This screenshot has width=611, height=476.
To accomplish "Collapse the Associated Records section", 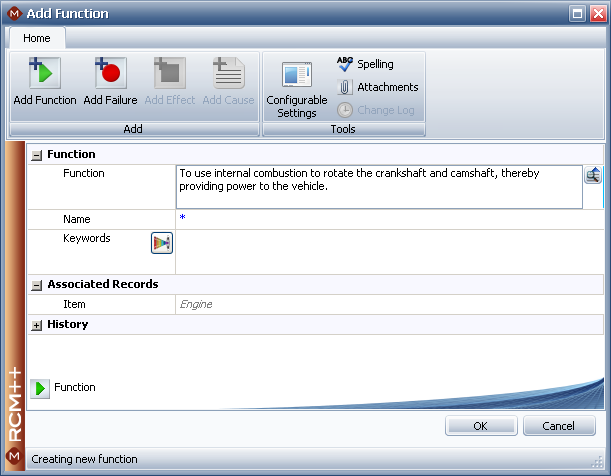I will pyautogui.click(x=37, y=285).
